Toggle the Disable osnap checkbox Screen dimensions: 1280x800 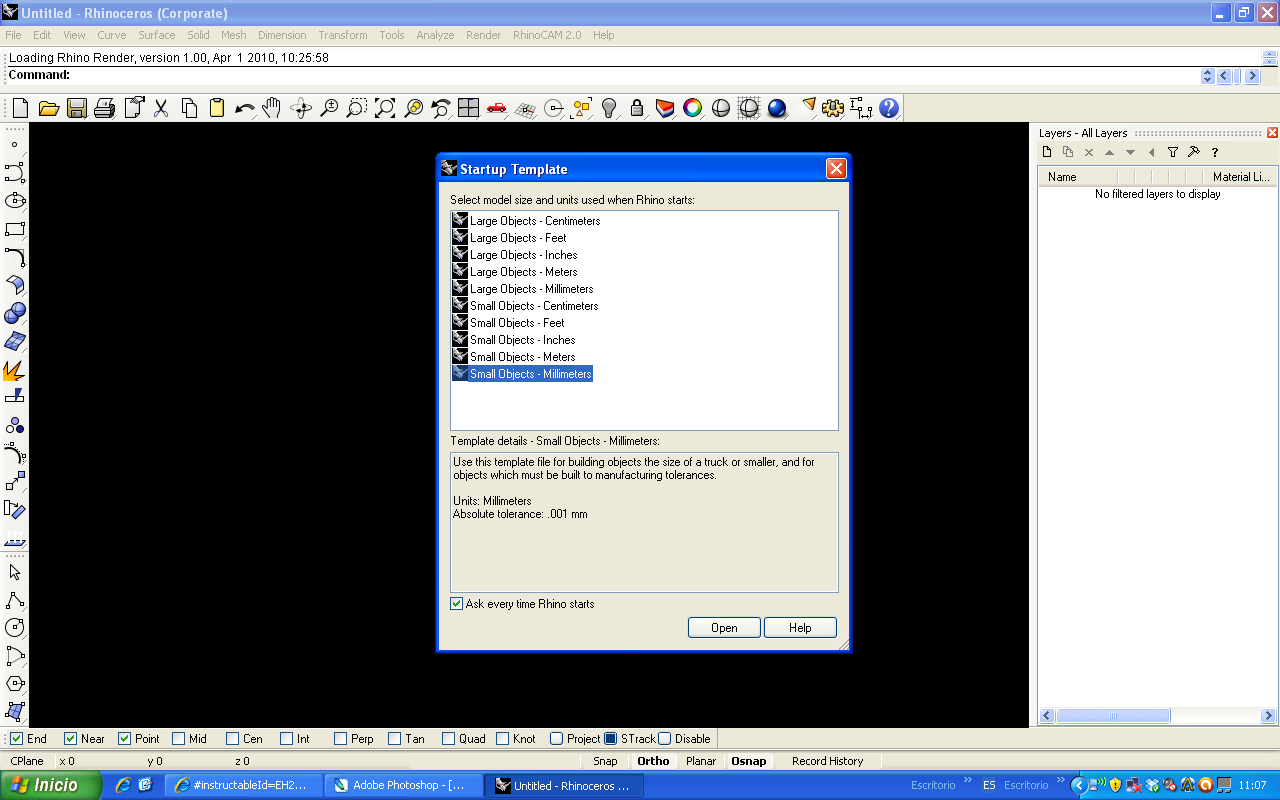point(665,739)
